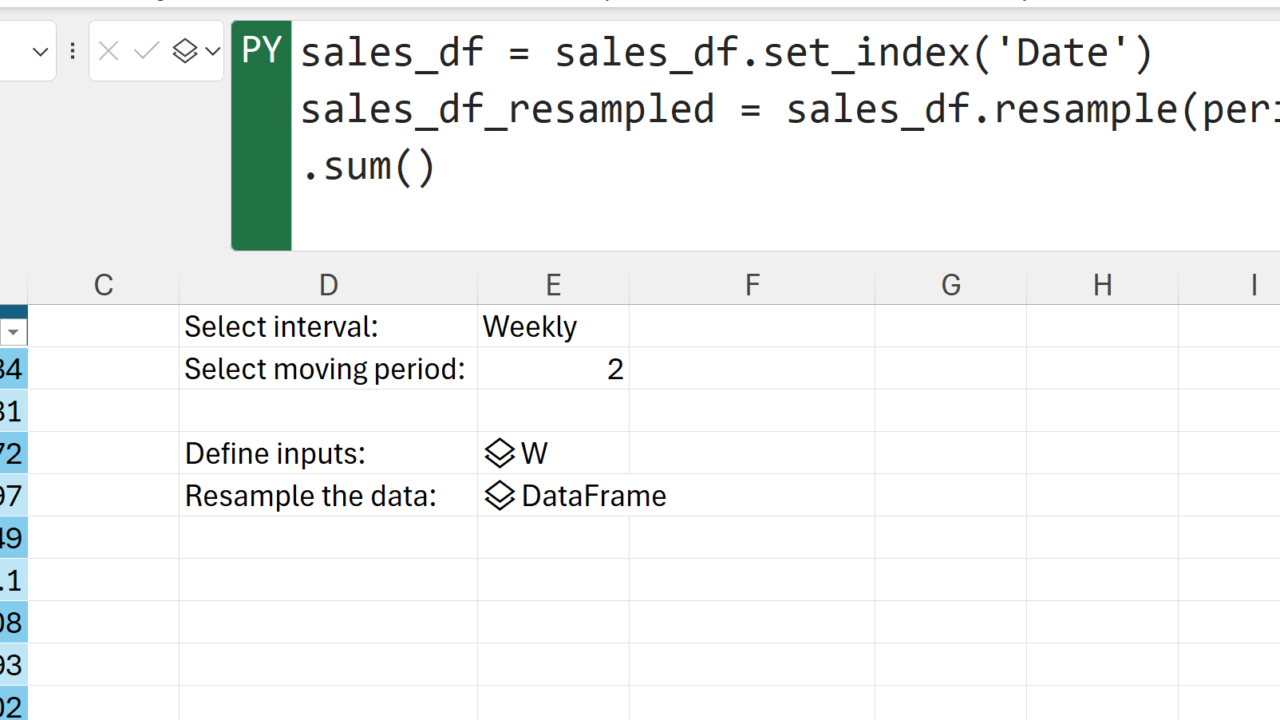Open the table column filter dropdown
1280x720 pixels.
click(13, 332)
